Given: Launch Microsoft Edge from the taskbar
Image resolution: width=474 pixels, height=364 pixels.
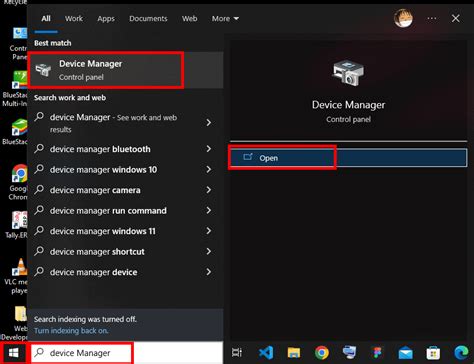Looking at the screenshot, I should pyautogui.click(x=461, y=353).
